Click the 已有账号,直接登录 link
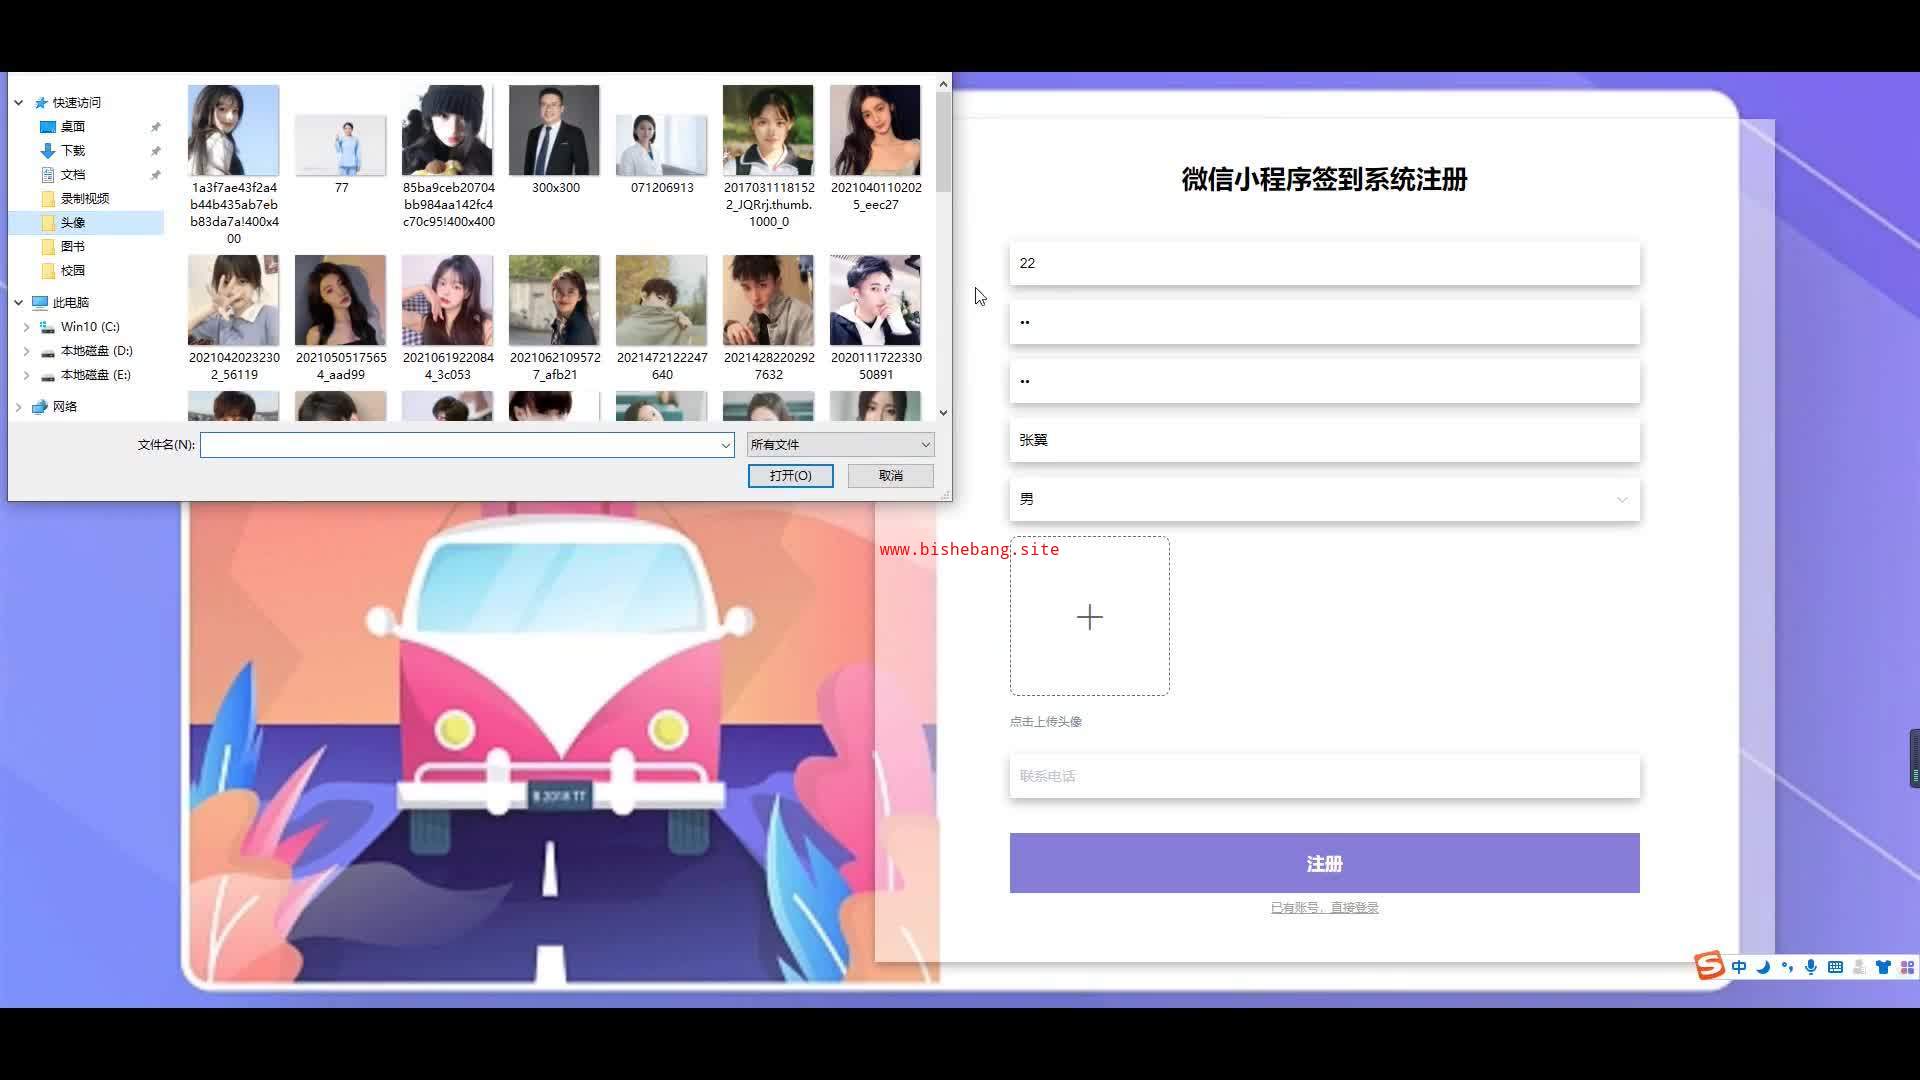 pyautogui.click(x=1324, y=908)
